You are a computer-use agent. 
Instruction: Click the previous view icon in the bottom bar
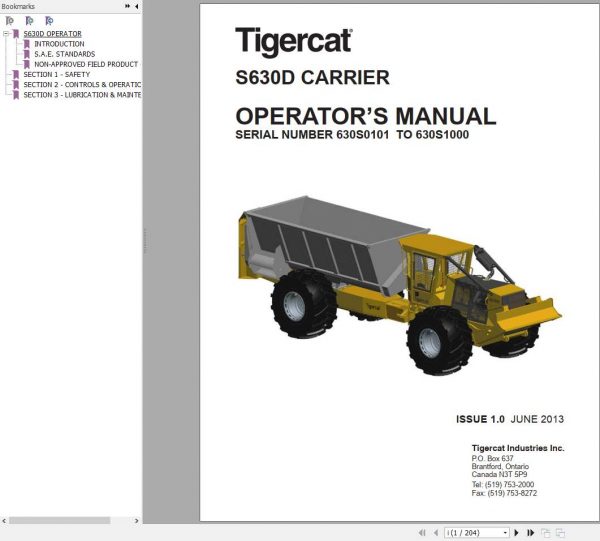coord(546,533)
